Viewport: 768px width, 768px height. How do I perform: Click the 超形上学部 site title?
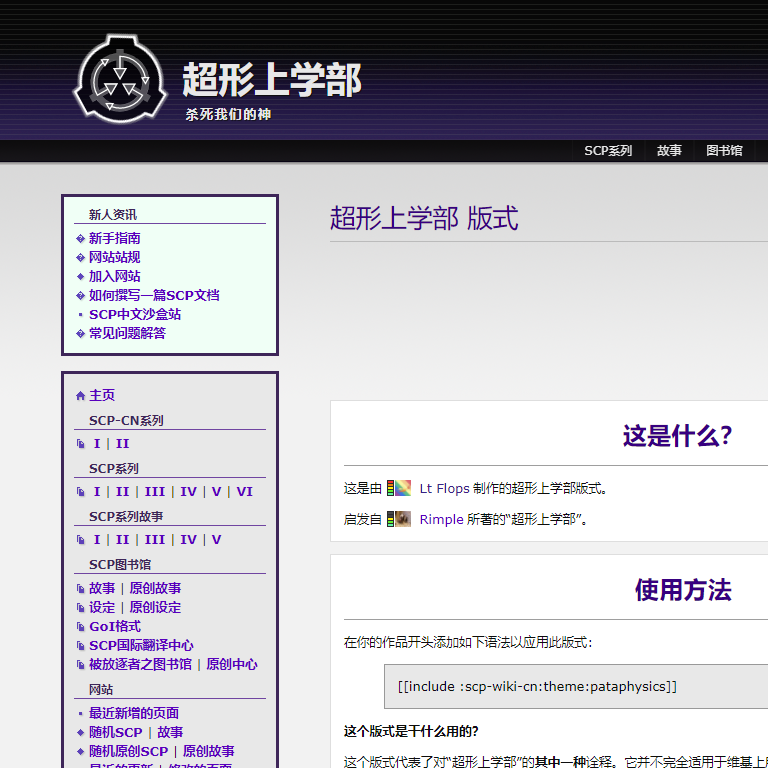[271, 80]
